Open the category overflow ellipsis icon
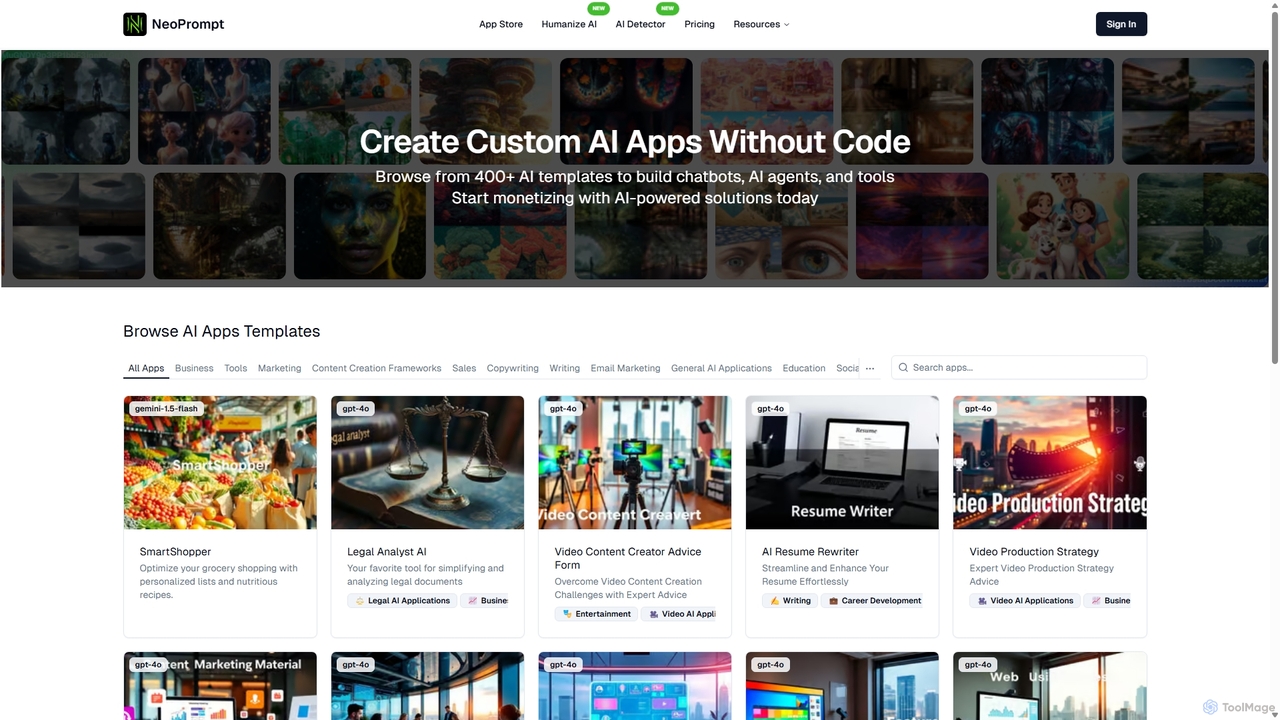This screenshot has width=1280, height=720. tap(870, 368)
